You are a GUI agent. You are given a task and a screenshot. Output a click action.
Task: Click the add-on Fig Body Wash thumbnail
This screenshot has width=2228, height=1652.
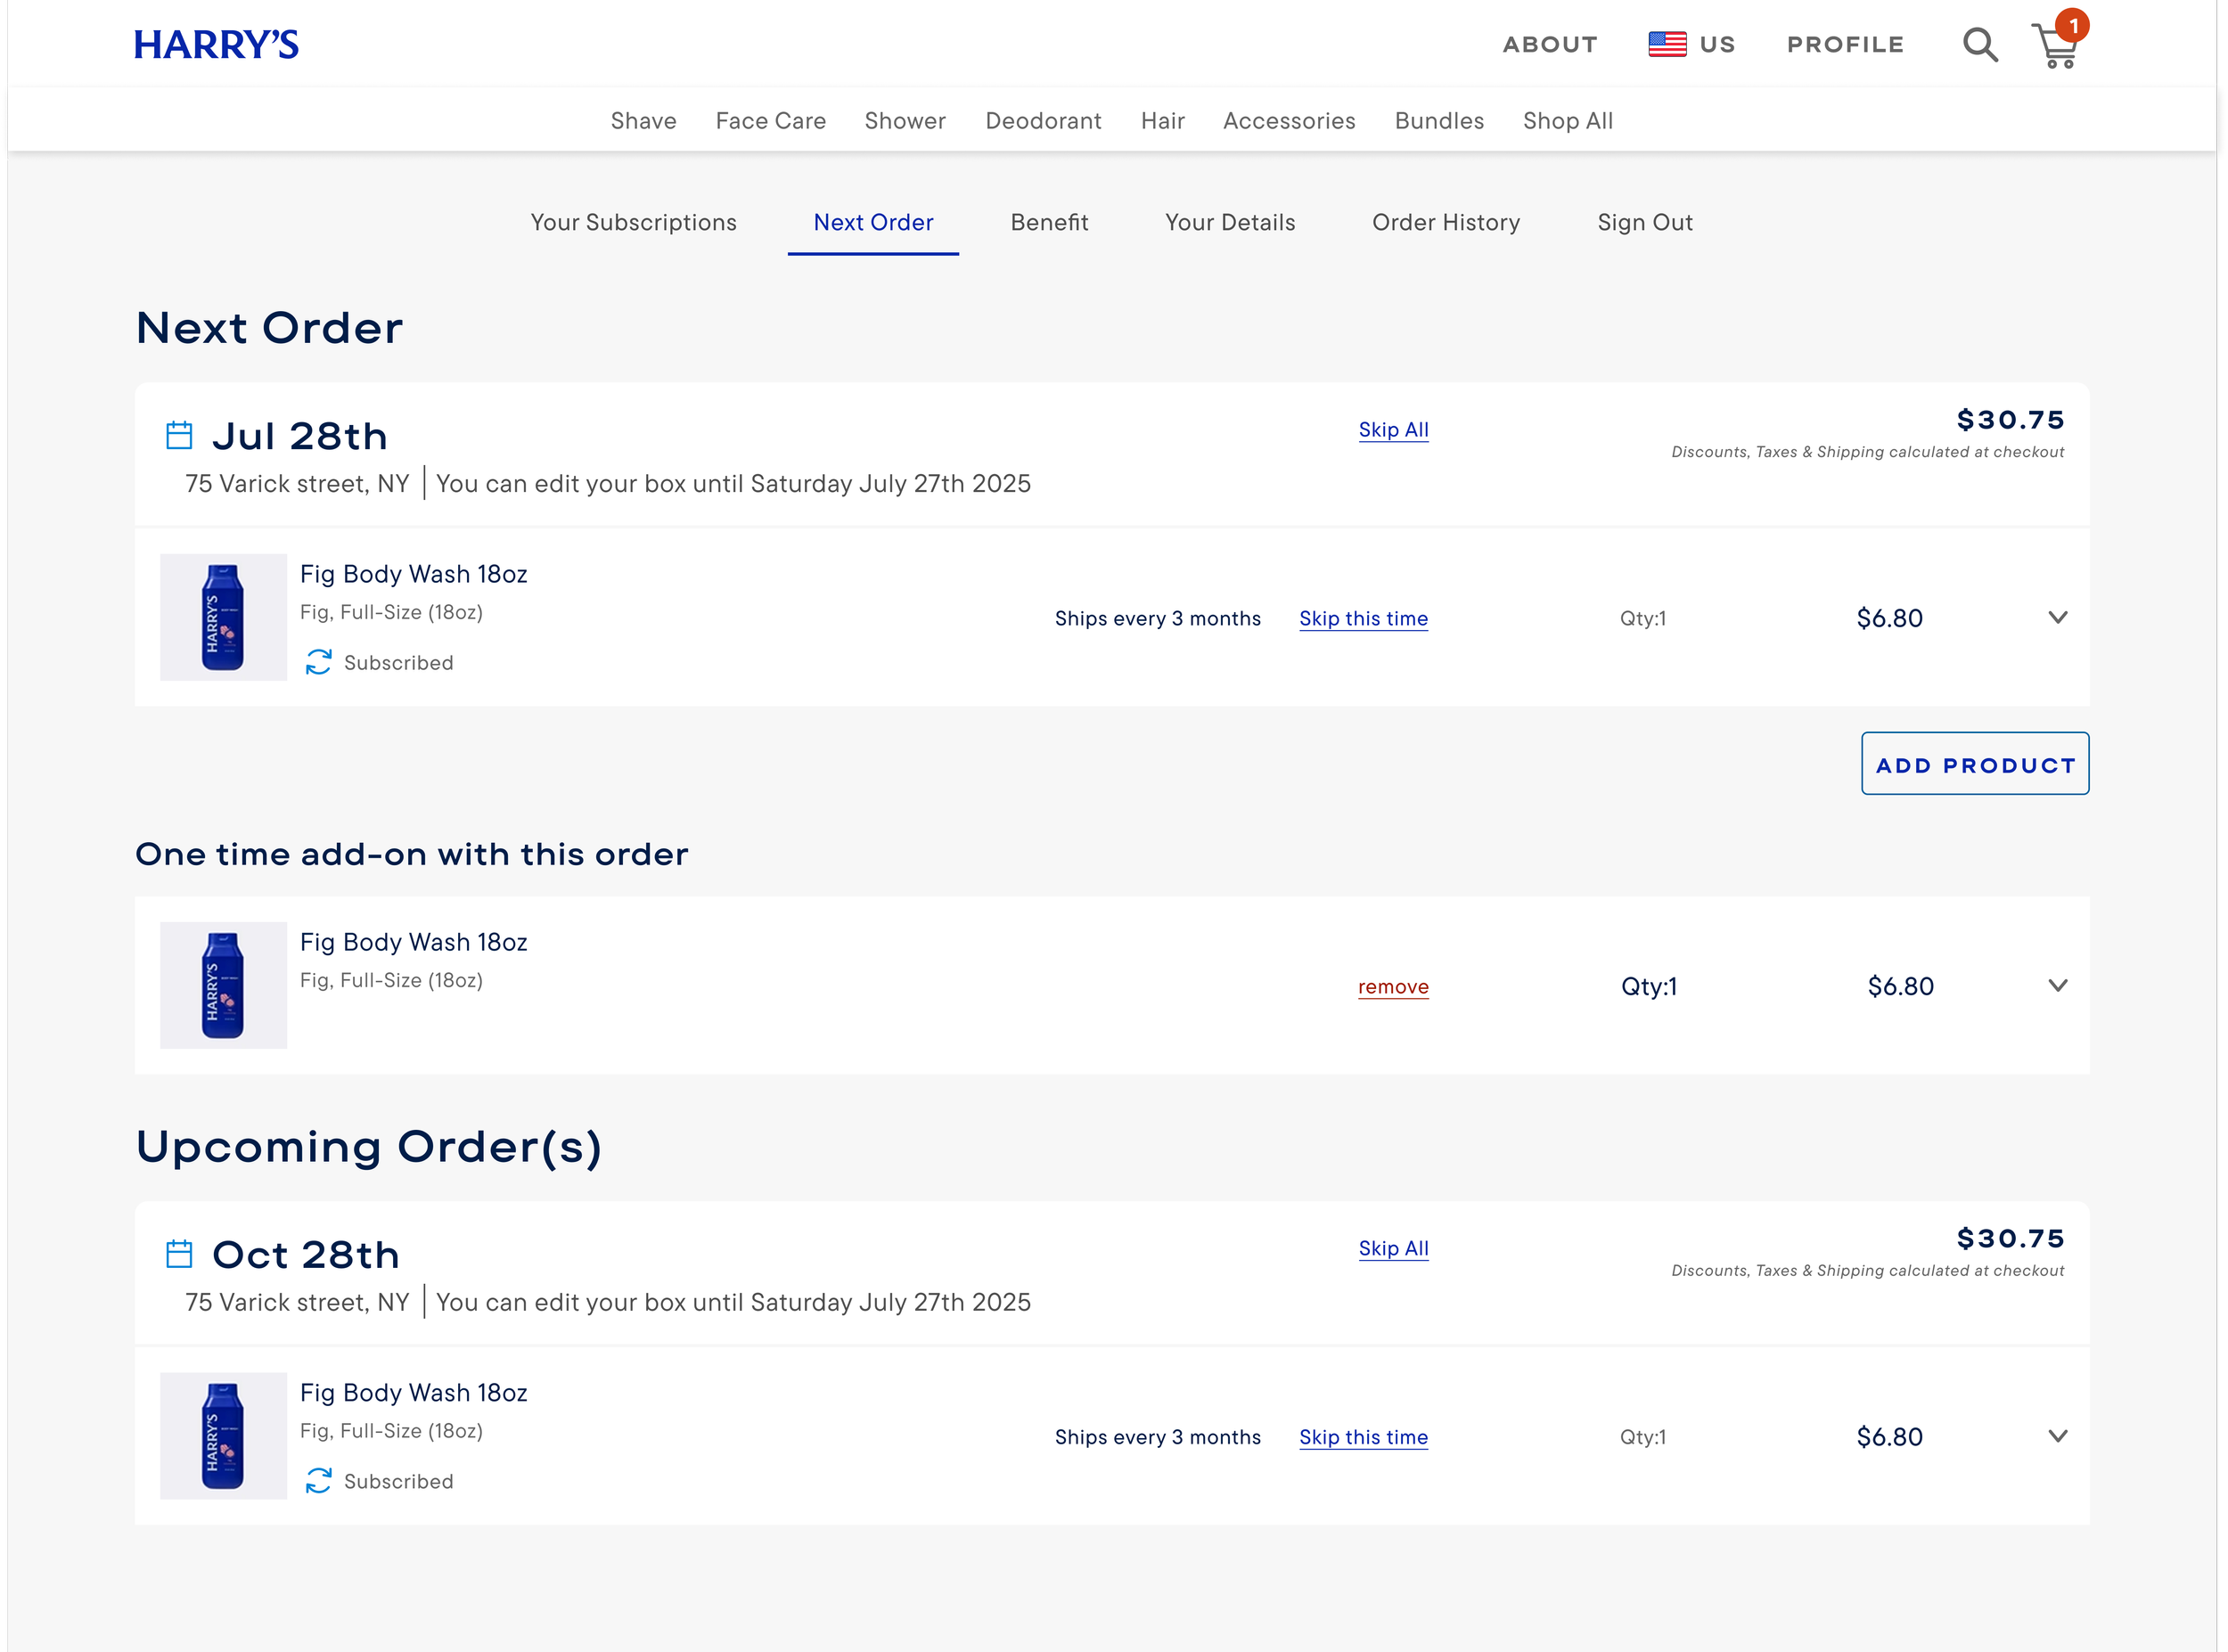(x=223, y=985)
